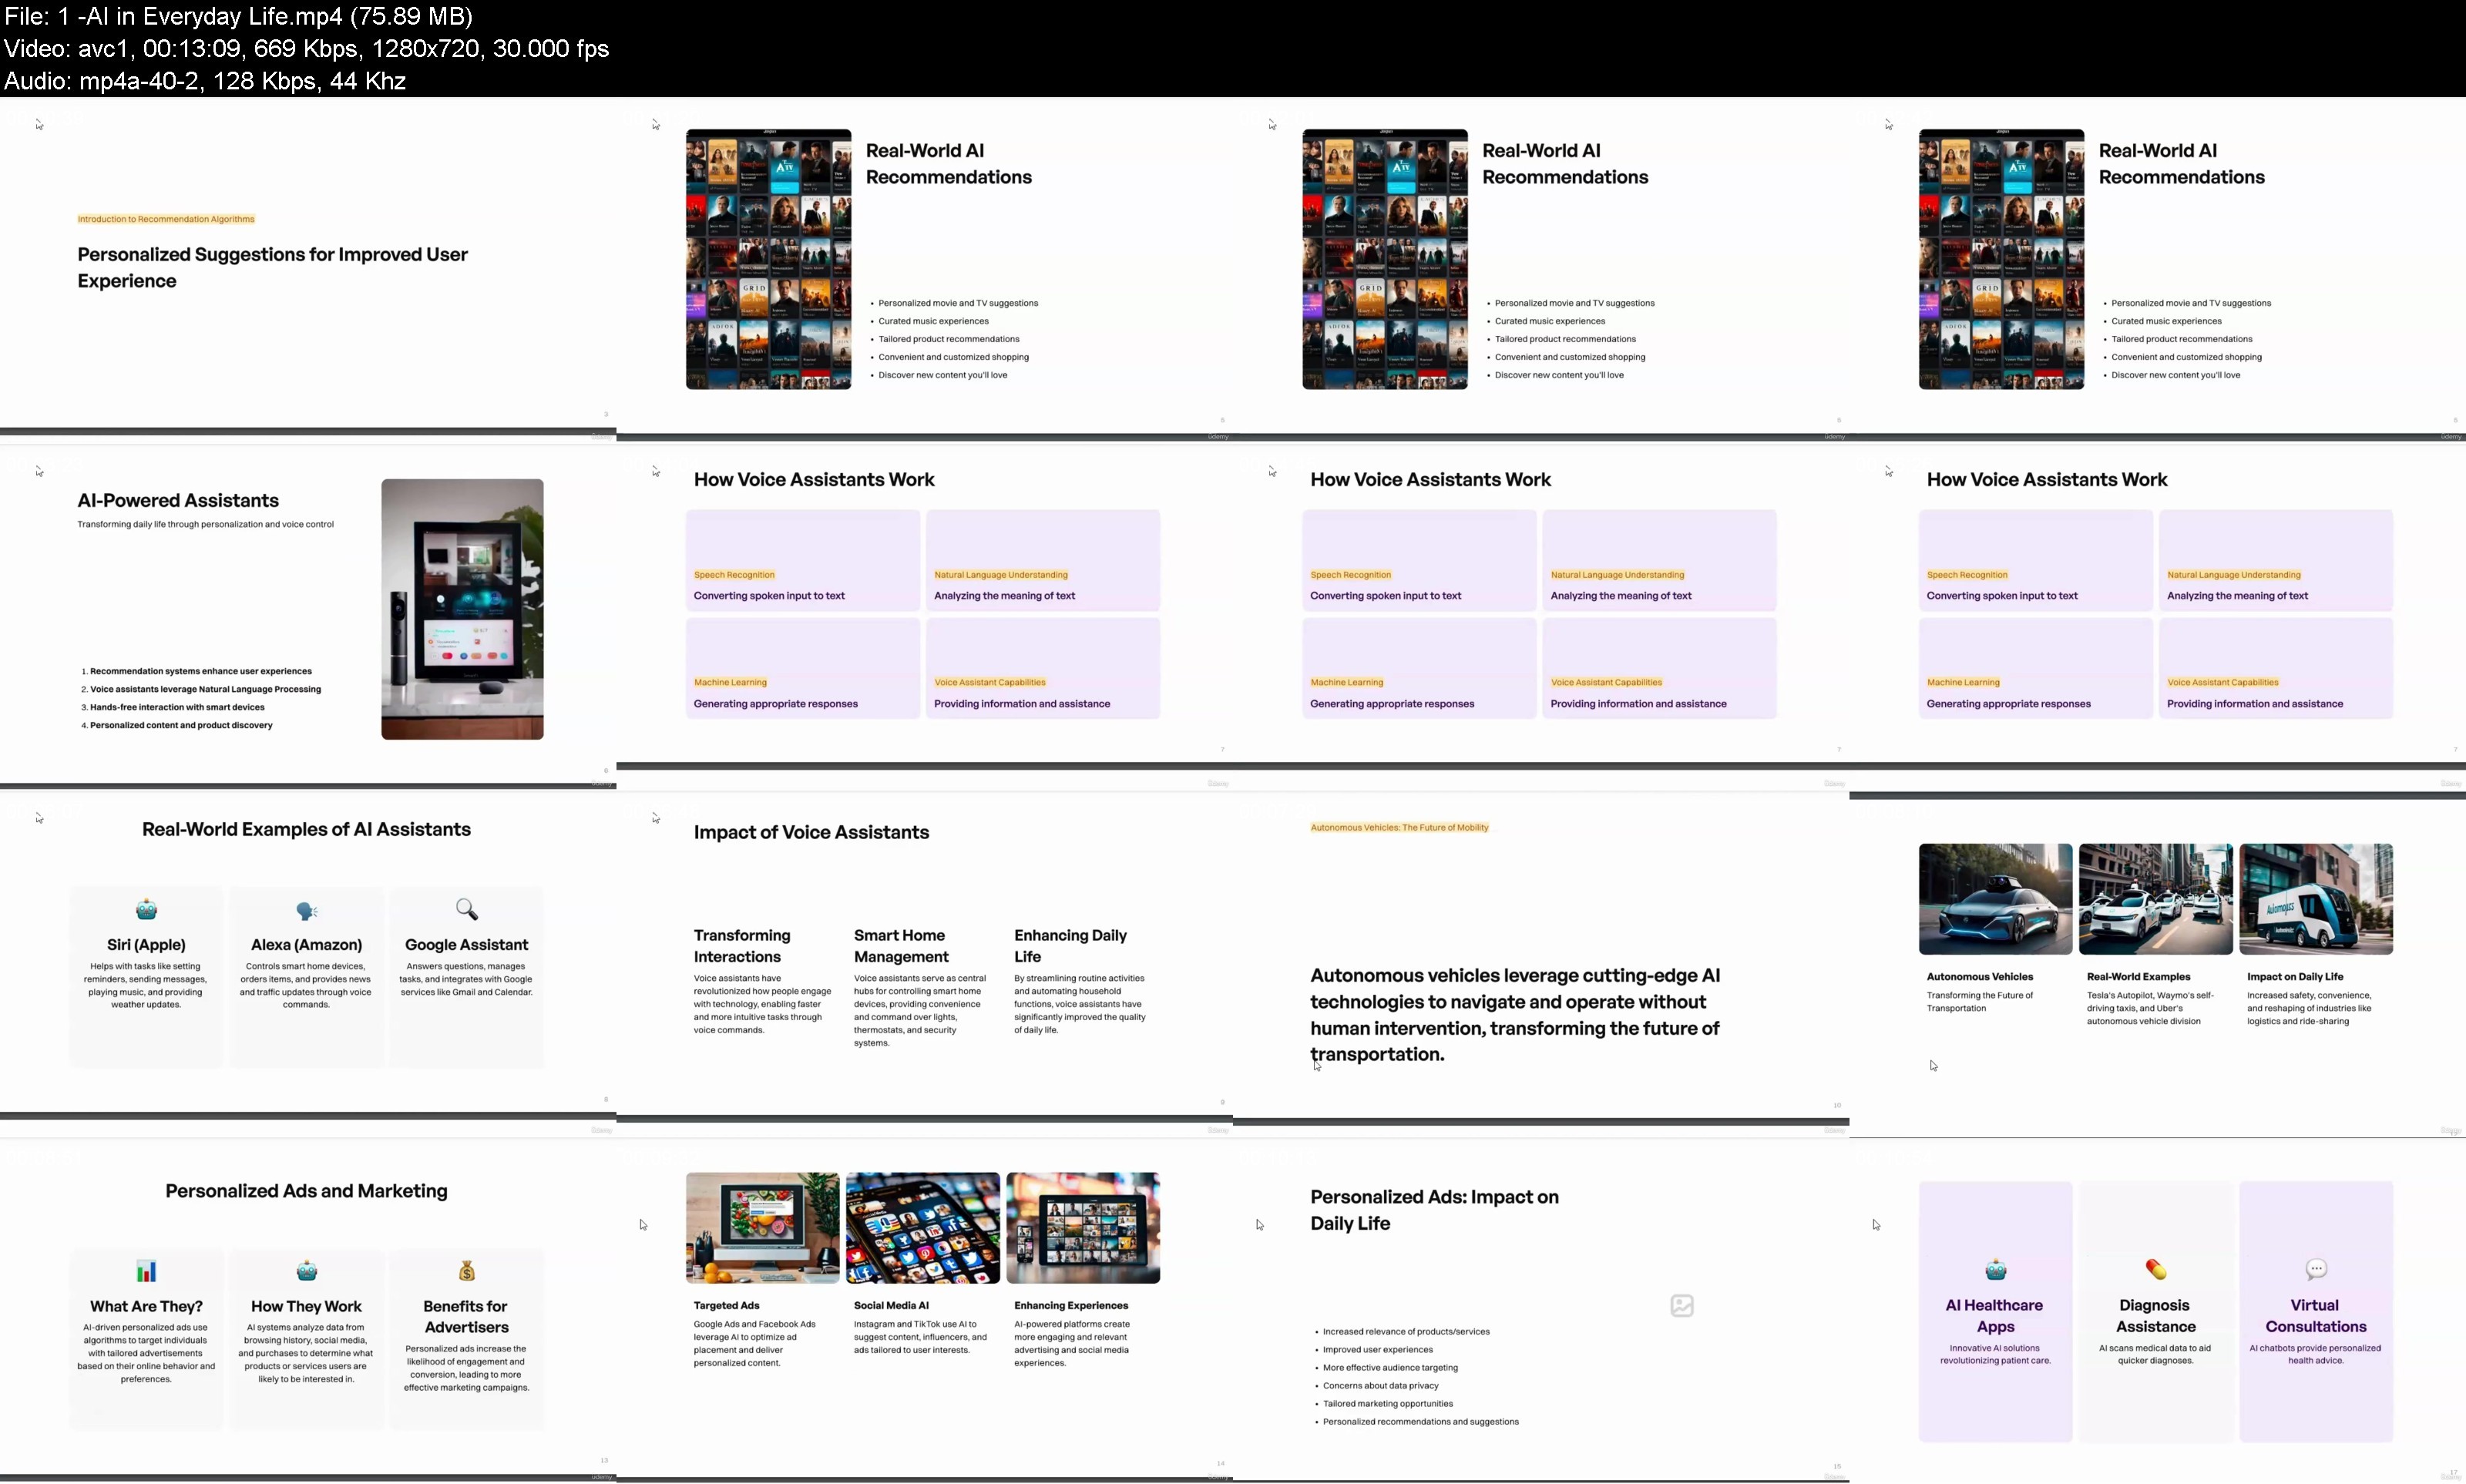Click the bar chart icon above What Are They?
This screenshot has height=1484, width=2466.
[146, 1271]
